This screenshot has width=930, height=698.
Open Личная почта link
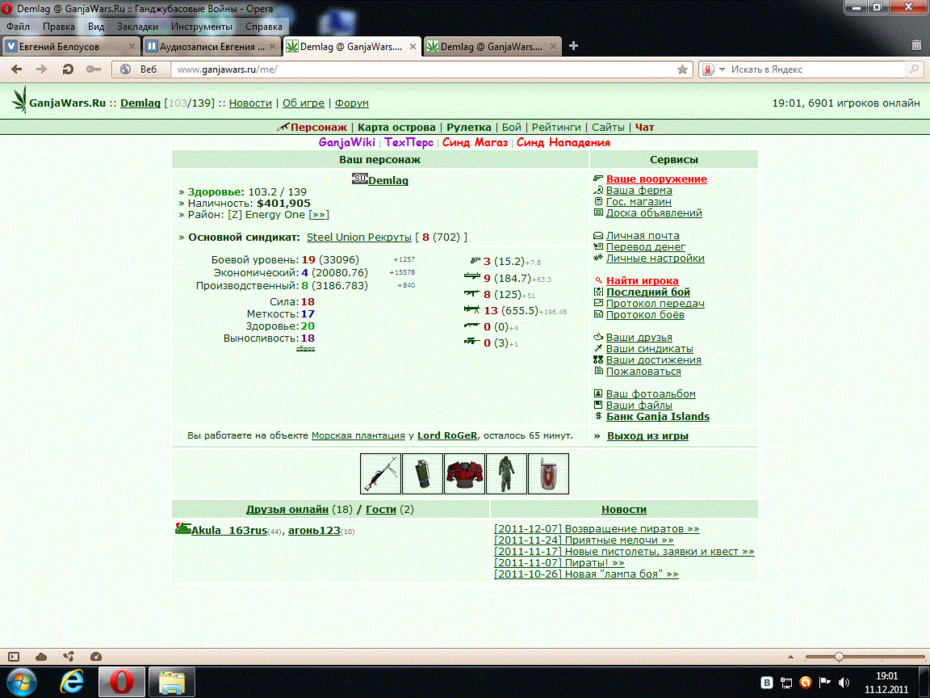(x=643, y=235)
